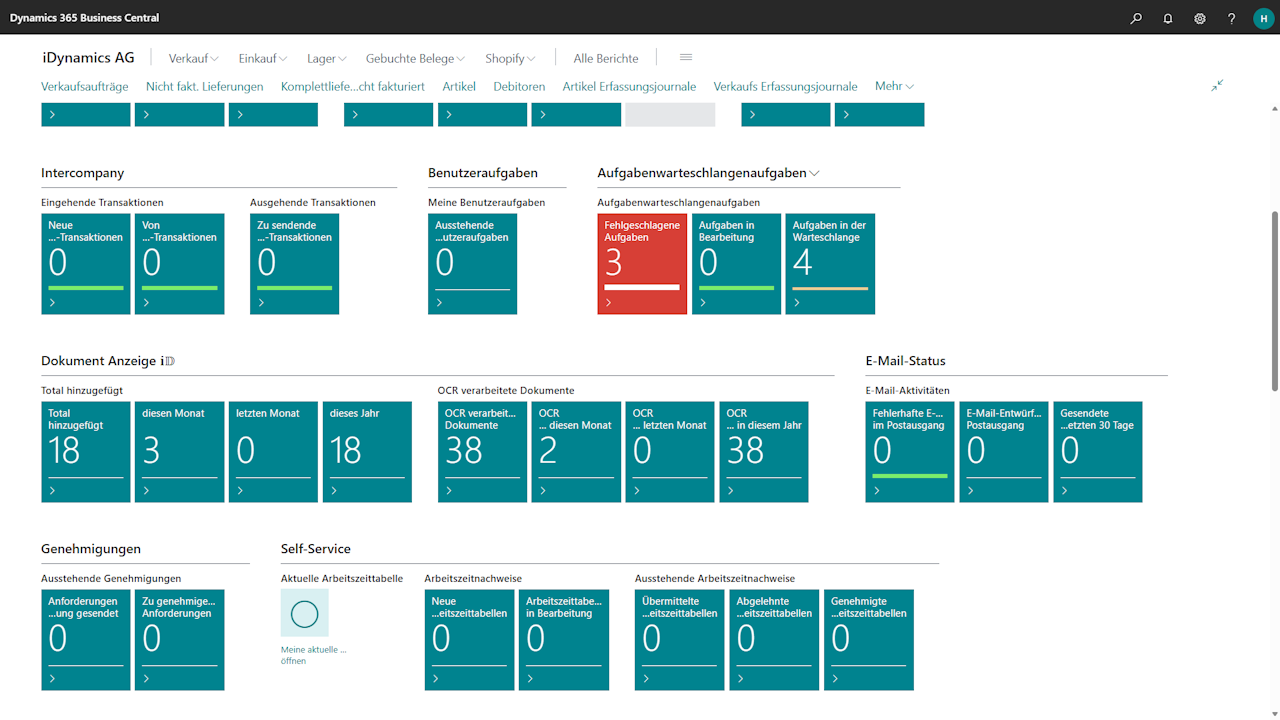Open the Debitoren link
This screenshot has height=720, width=1280.
click(519, 87)
